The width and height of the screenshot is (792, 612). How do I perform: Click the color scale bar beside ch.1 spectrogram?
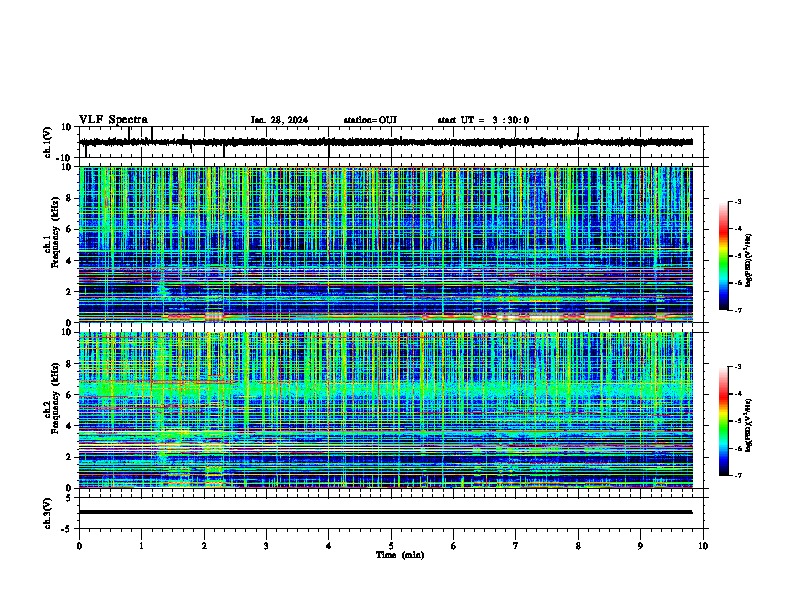coord(723,256)
